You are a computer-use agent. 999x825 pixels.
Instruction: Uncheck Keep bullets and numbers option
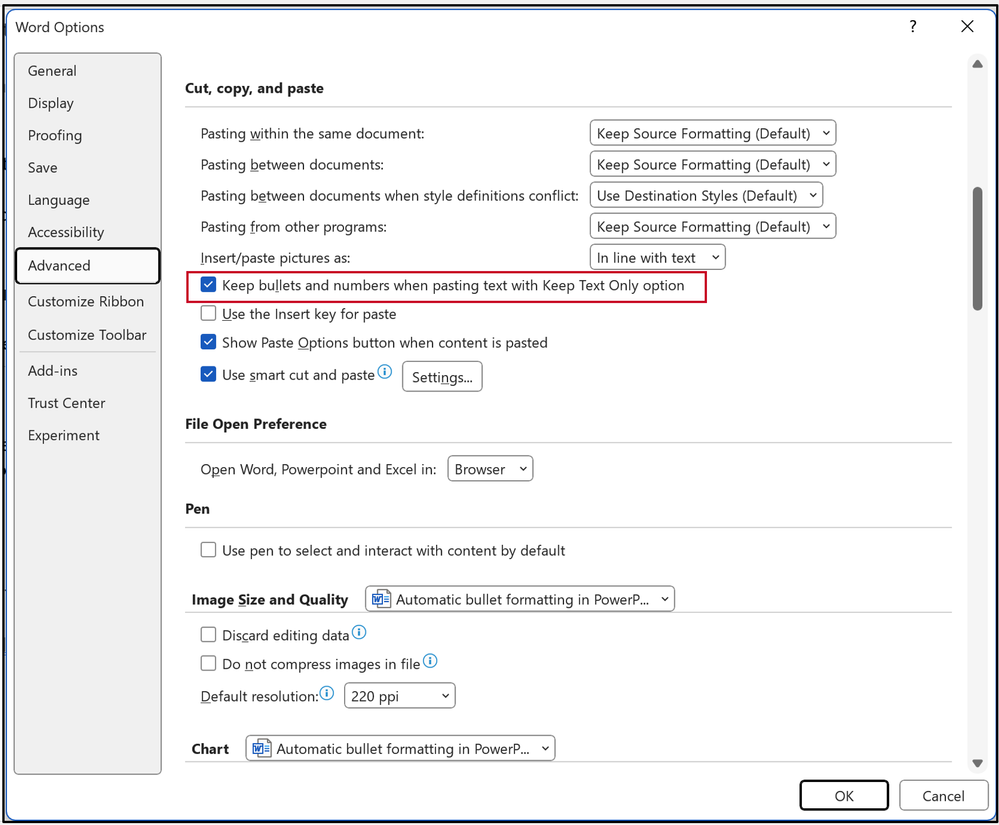coord(208,285)
